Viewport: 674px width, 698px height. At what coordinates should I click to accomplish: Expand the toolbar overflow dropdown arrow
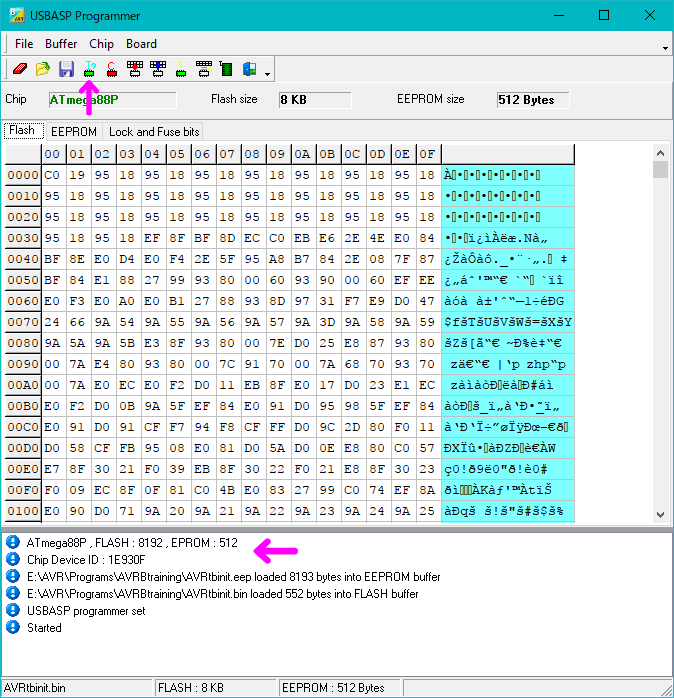267,74
